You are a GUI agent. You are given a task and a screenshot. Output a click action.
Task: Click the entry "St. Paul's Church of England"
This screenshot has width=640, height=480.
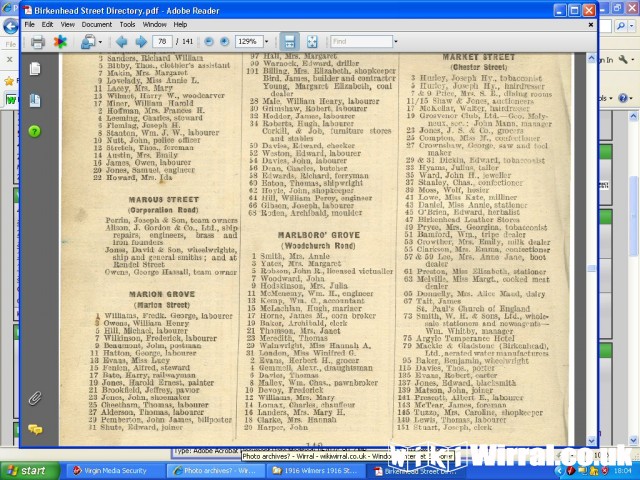[473, 309]
